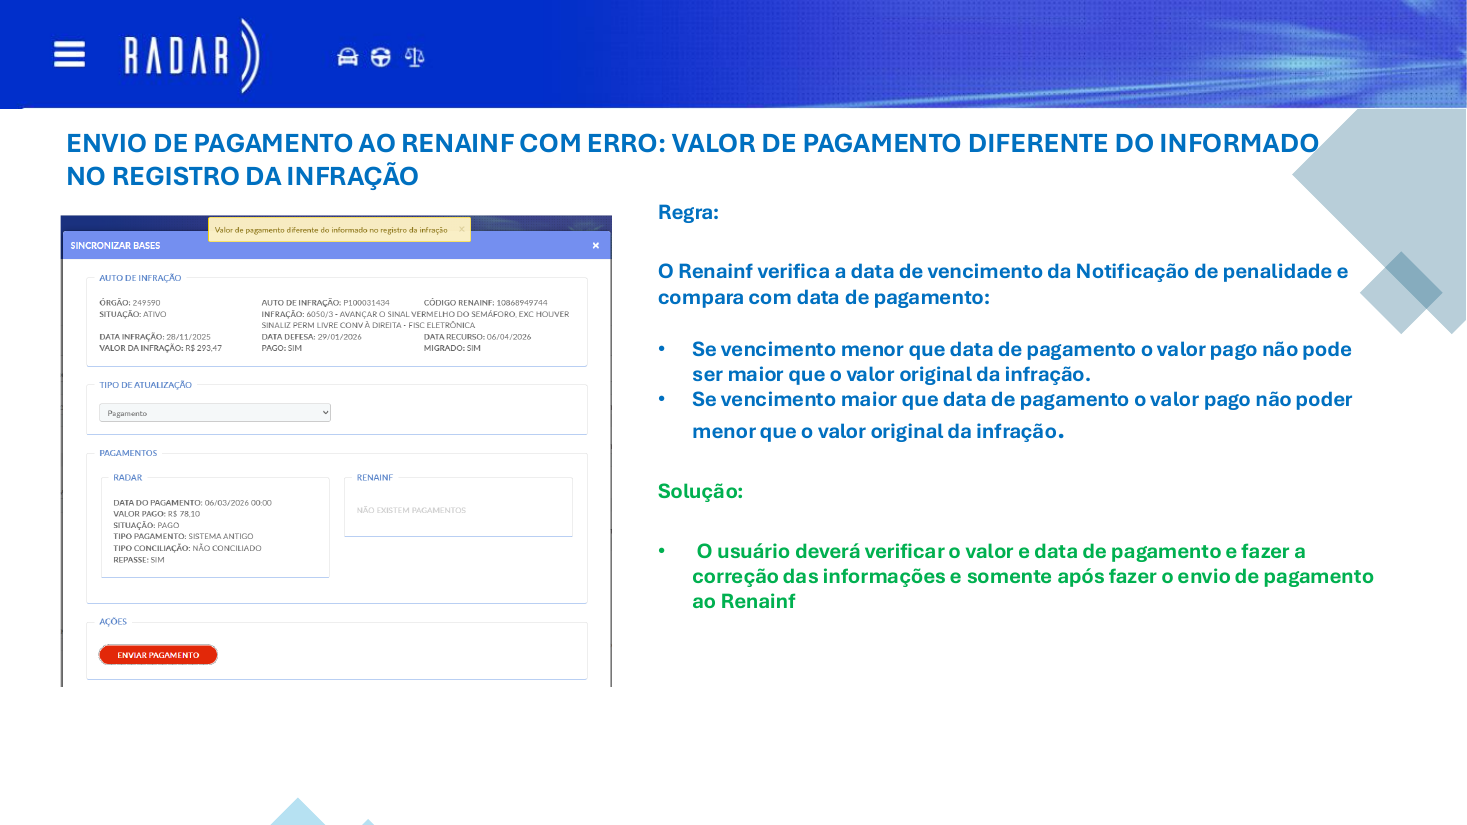Click 'TIPO CONCILIAÇÃO: NÃO CONCILIADO'
The width and height of the screenshot is (1467, 825).
[x=187, y=548]
